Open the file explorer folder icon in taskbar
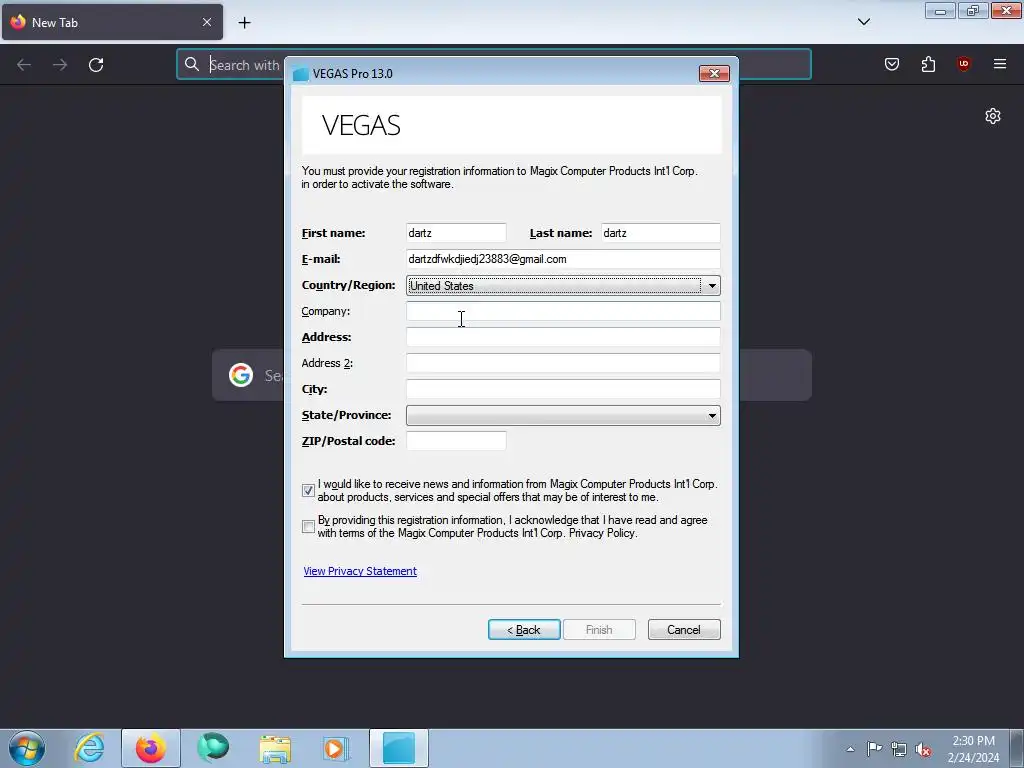Image resolution: width=1024 pixels, height=768 pixels. tap(275, 748)
